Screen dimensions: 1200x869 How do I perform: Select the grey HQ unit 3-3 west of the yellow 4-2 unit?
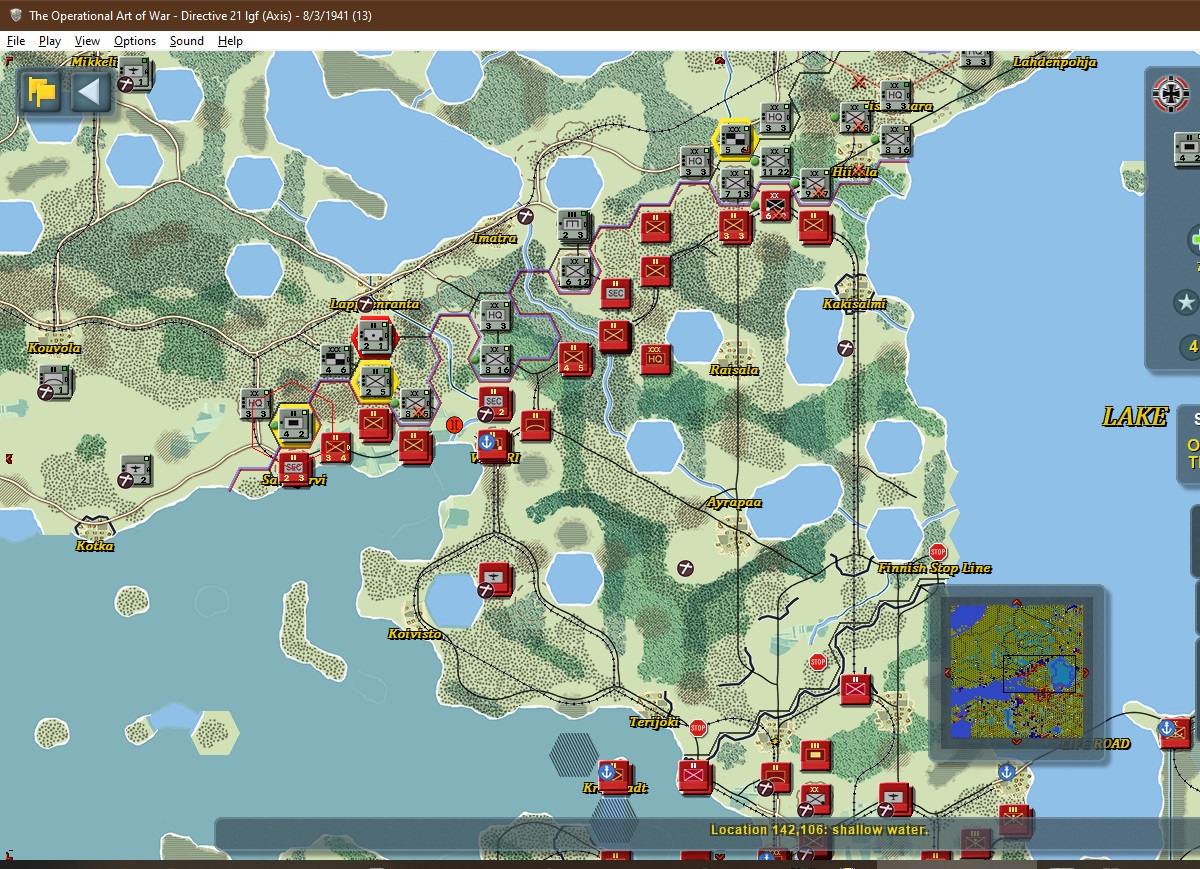click(256, 404)
